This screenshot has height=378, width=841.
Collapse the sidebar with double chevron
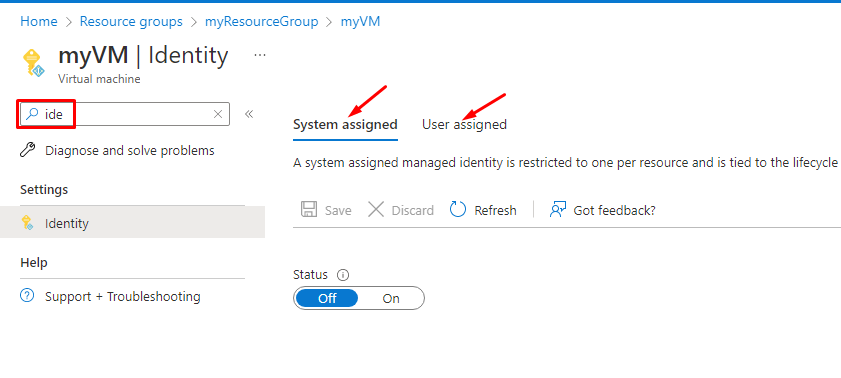pos(249,114)
